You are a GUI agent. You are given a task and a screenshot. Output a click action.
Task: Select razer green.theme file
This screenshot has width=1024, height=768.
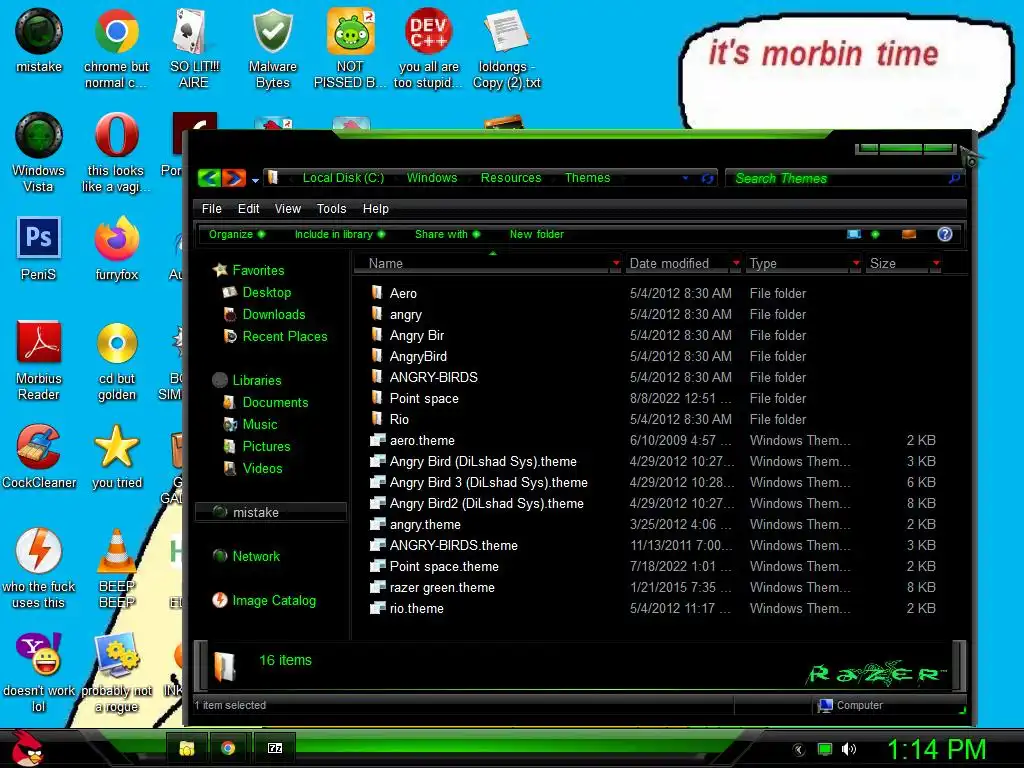click(x=432, y=587)
